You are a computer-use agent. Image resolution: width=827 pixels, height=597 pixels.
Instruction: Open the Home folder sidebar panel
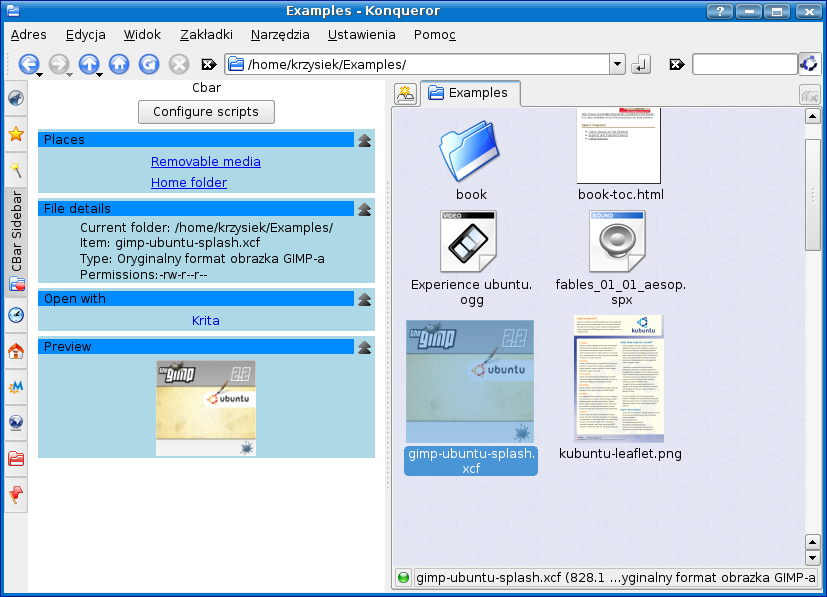click(x=16, y=351)
